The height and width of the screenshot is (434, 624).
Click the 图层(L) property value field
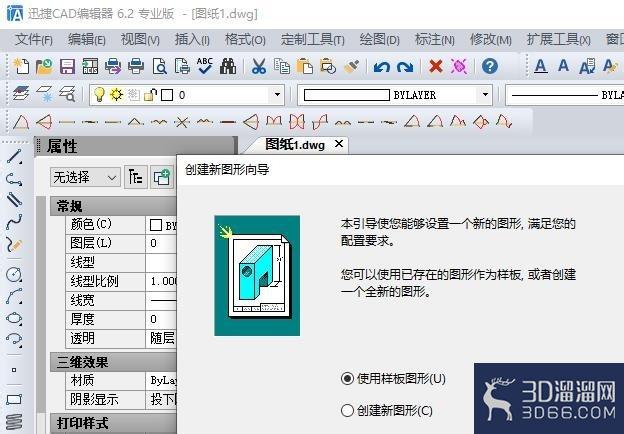coord(161,243)
